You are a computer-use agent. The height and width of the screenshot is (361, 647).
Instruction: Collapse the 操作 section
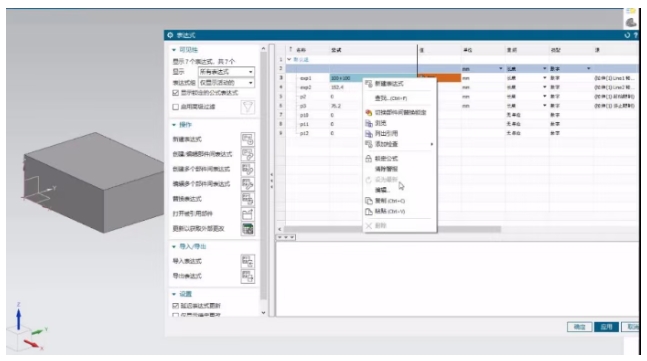174,125
